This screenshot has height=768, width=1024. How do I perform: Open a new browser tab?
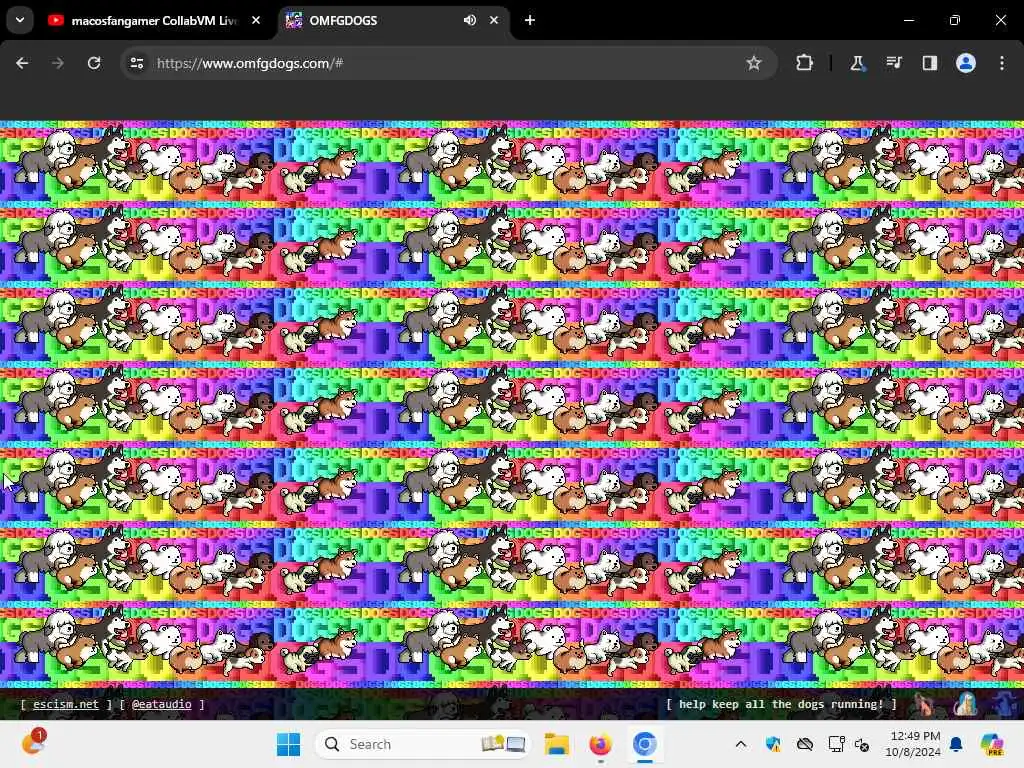530,20
